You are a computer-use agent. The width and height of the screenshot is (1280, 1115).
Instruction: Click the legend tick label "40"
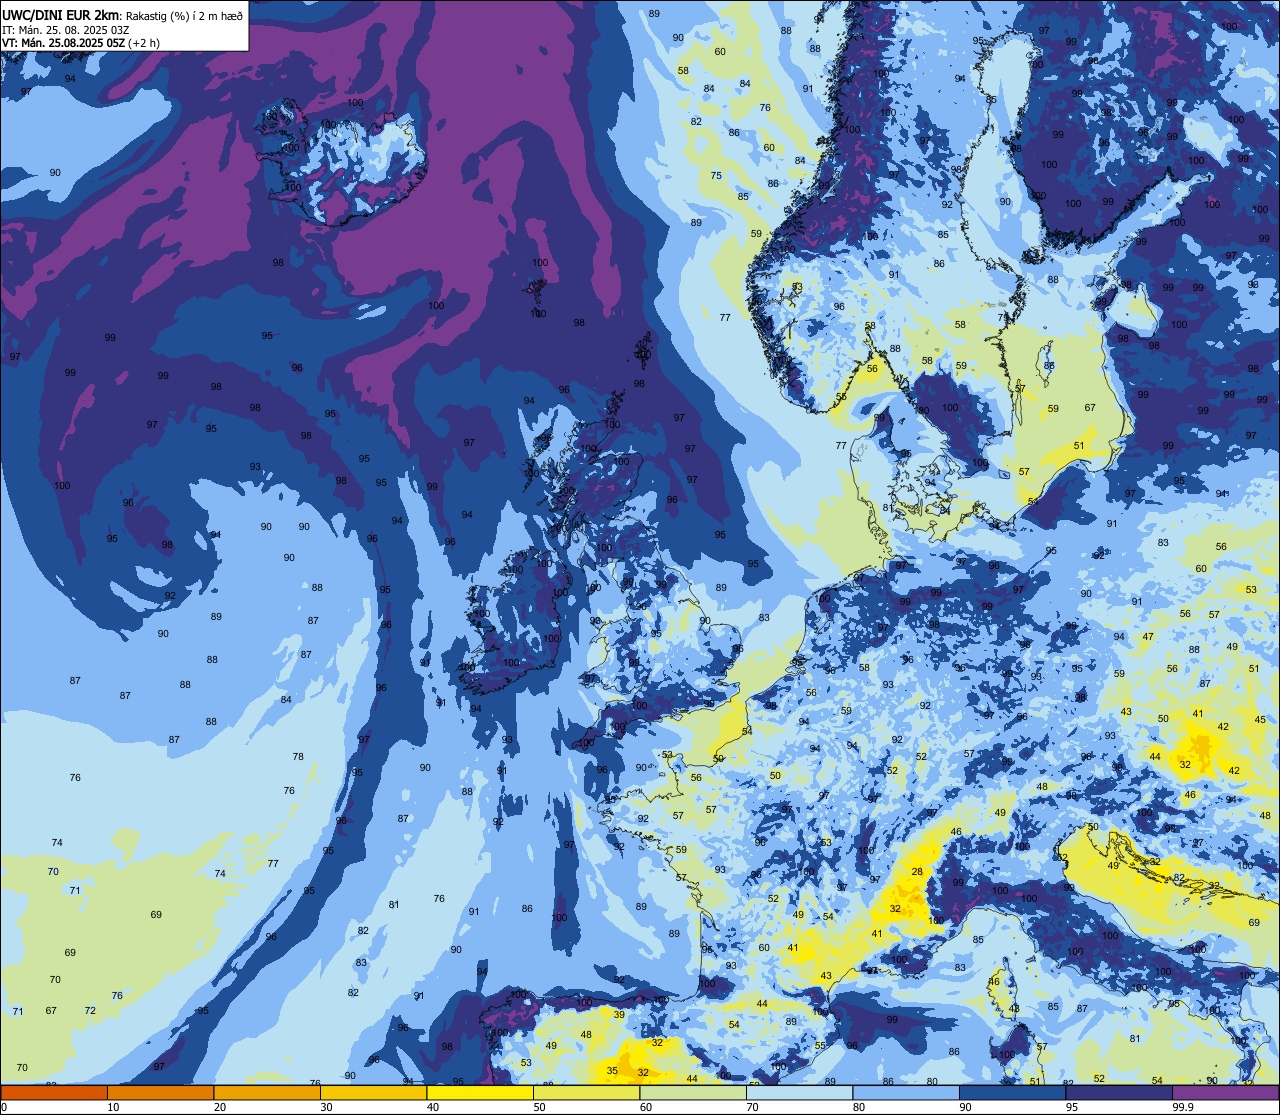click(432, 1107)
